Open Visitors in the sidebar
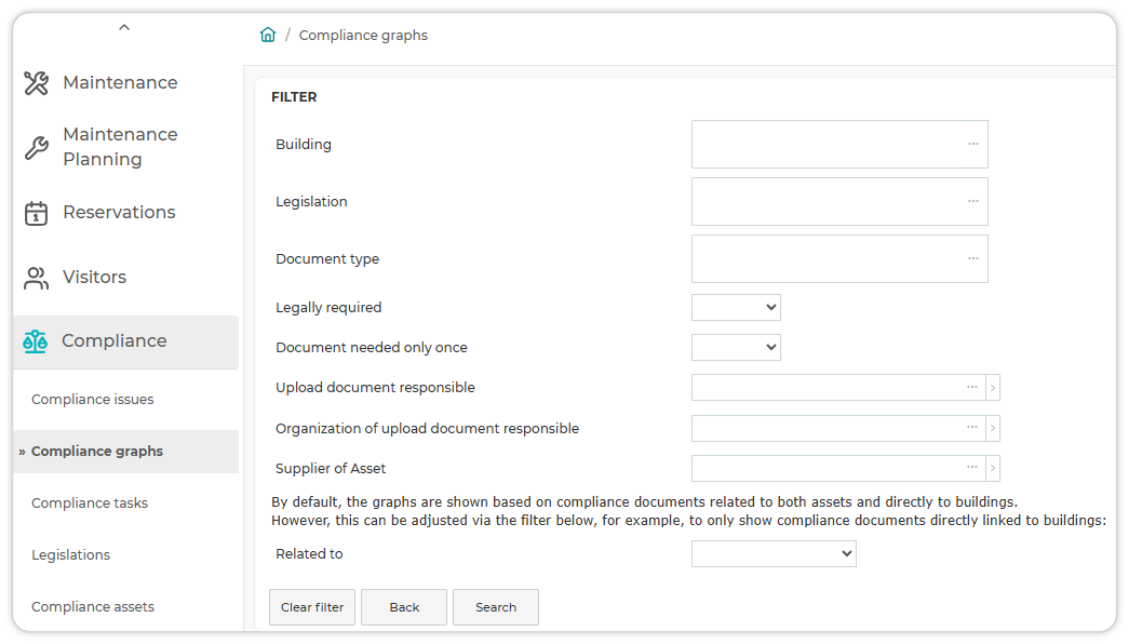 click(94, 277)
